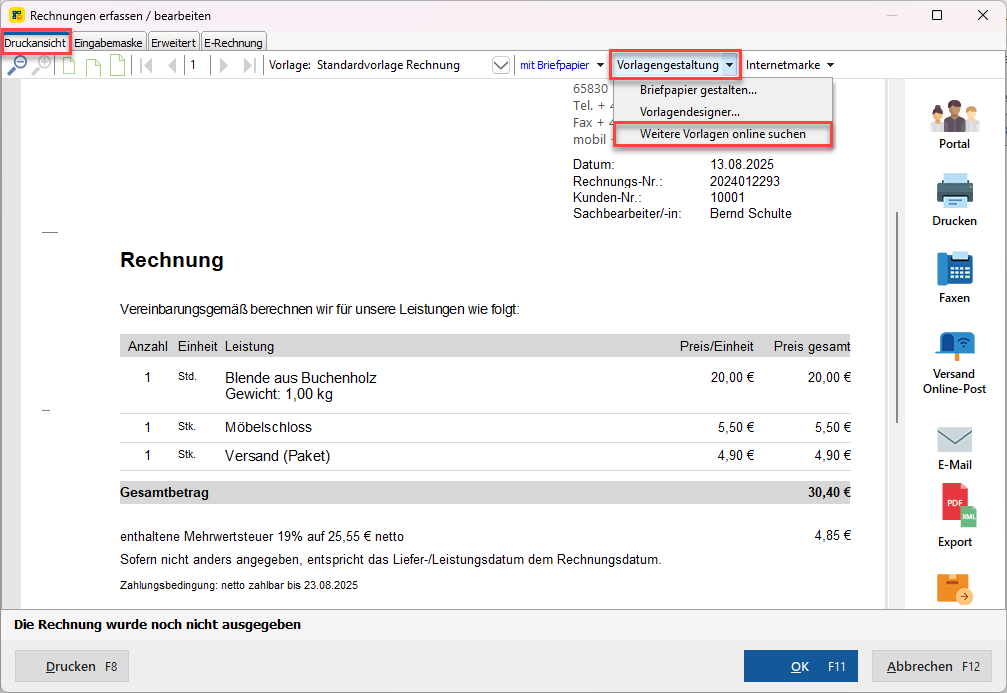The image size is (1007, 693).
Task: Close the Rechnungen erfassen / bearbeiten window
Action: pos(983,15)
